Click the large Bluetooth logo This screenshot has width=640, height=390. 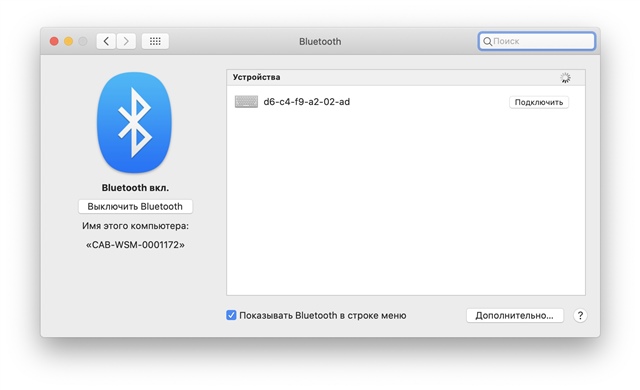pos(134,122)
